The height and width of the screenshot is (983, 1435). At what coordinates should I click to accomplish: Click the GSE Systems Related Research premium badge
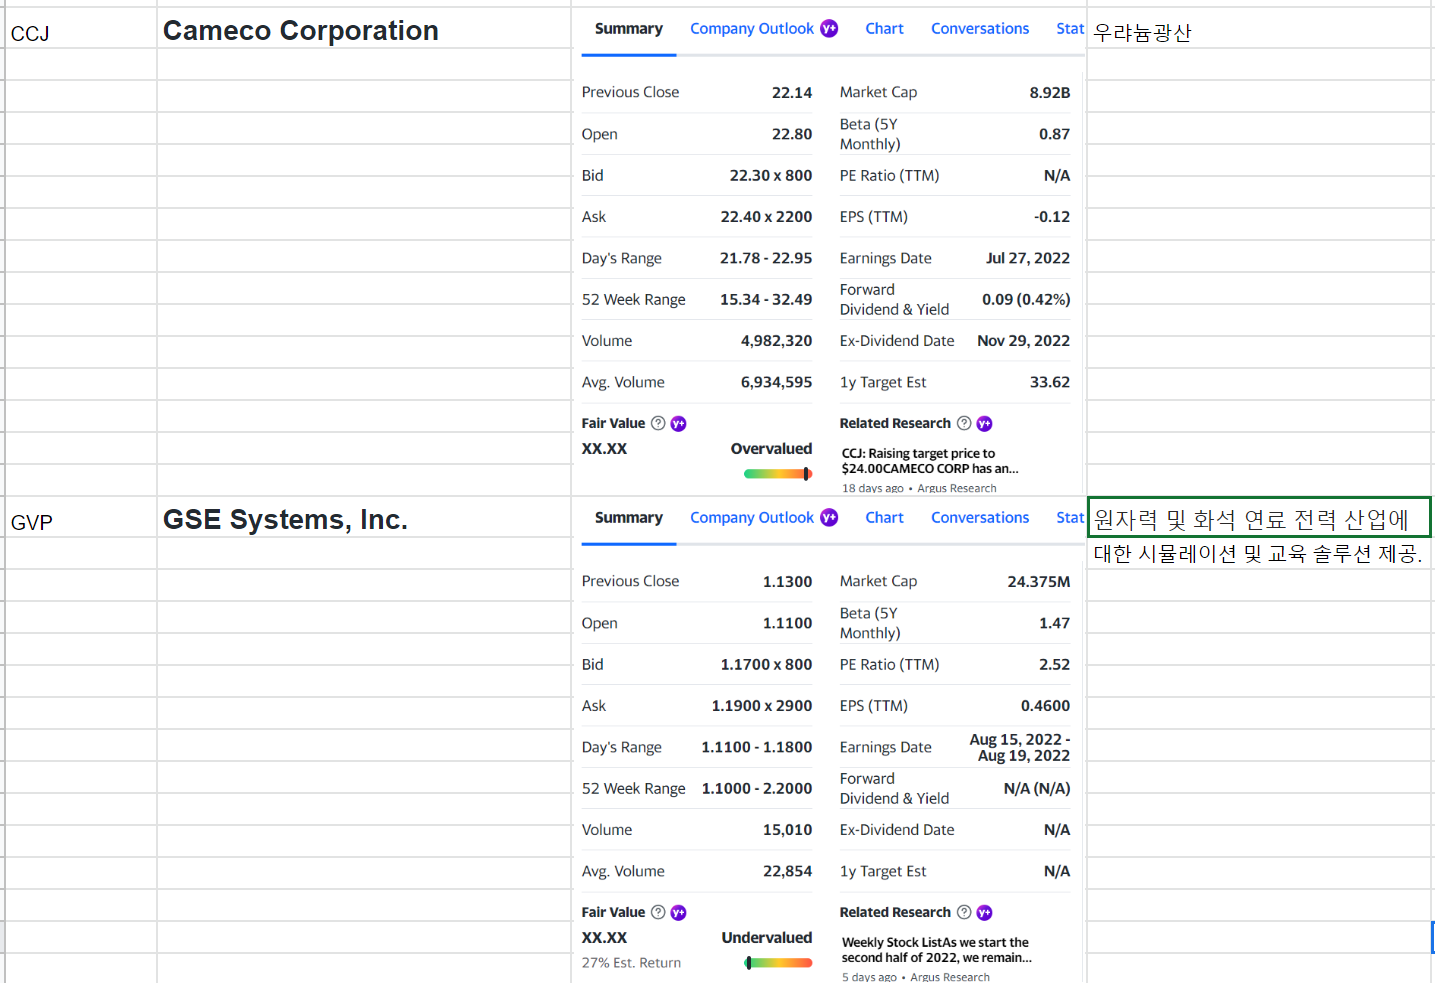tap(984, 913)
